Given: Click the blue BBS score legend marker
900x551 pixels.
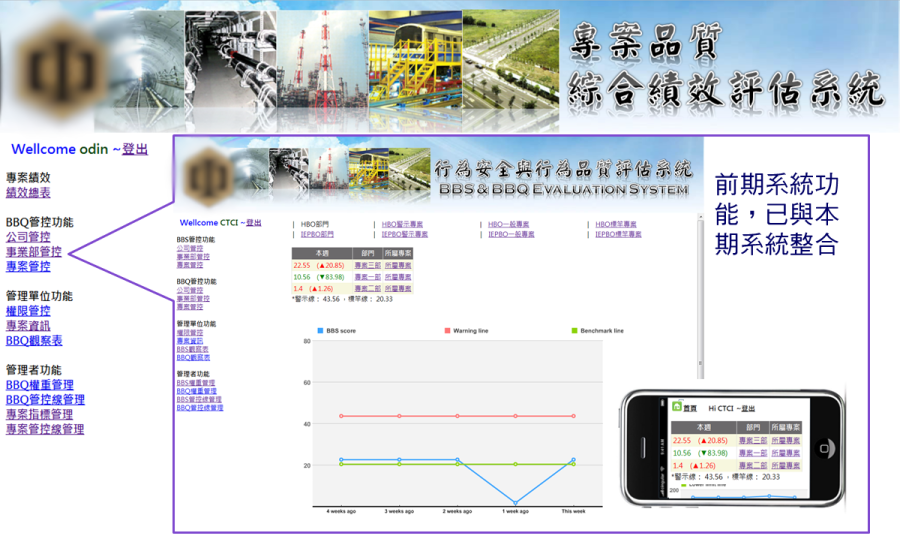Looking at the screenshot, I should [x=320, y=330].
